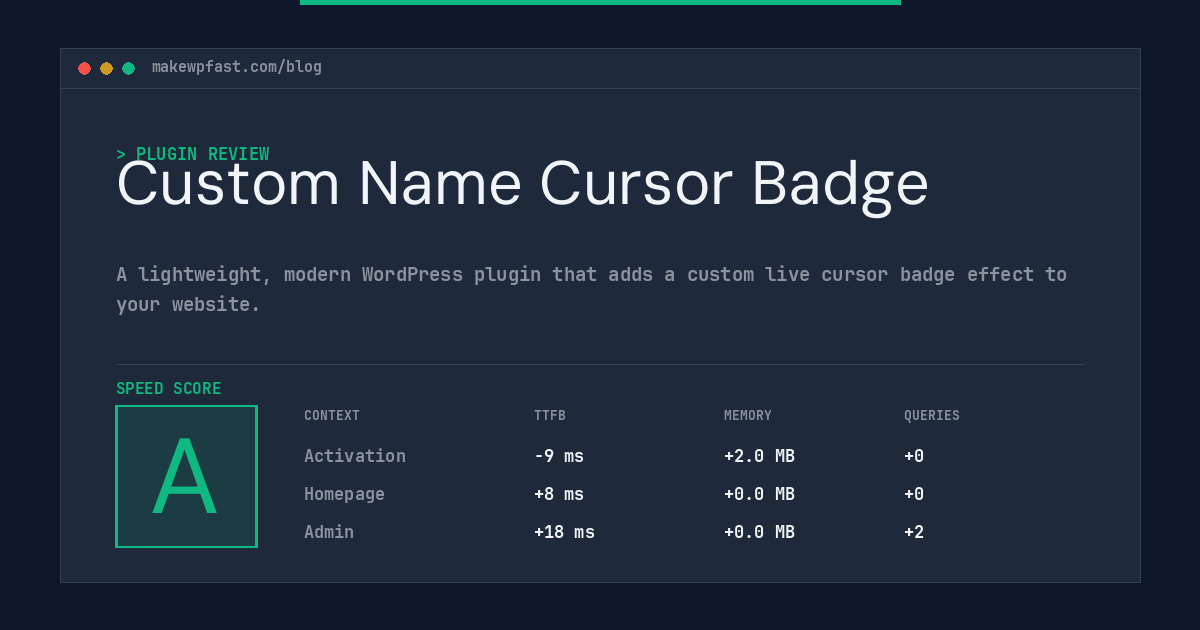Click the Admin '+0.0 MB' memory value
This screenshot has height=630, width=1200.
point(759,532)
